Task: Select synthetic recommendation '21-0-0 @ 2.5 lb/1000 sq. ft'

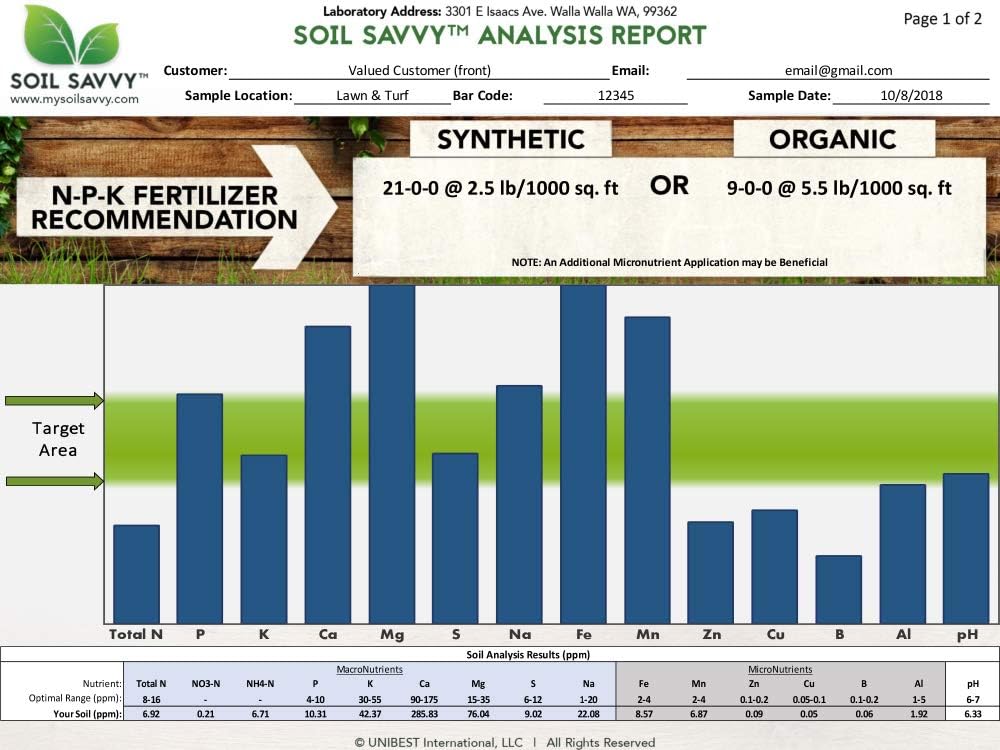Action: (x=500, y=188)
